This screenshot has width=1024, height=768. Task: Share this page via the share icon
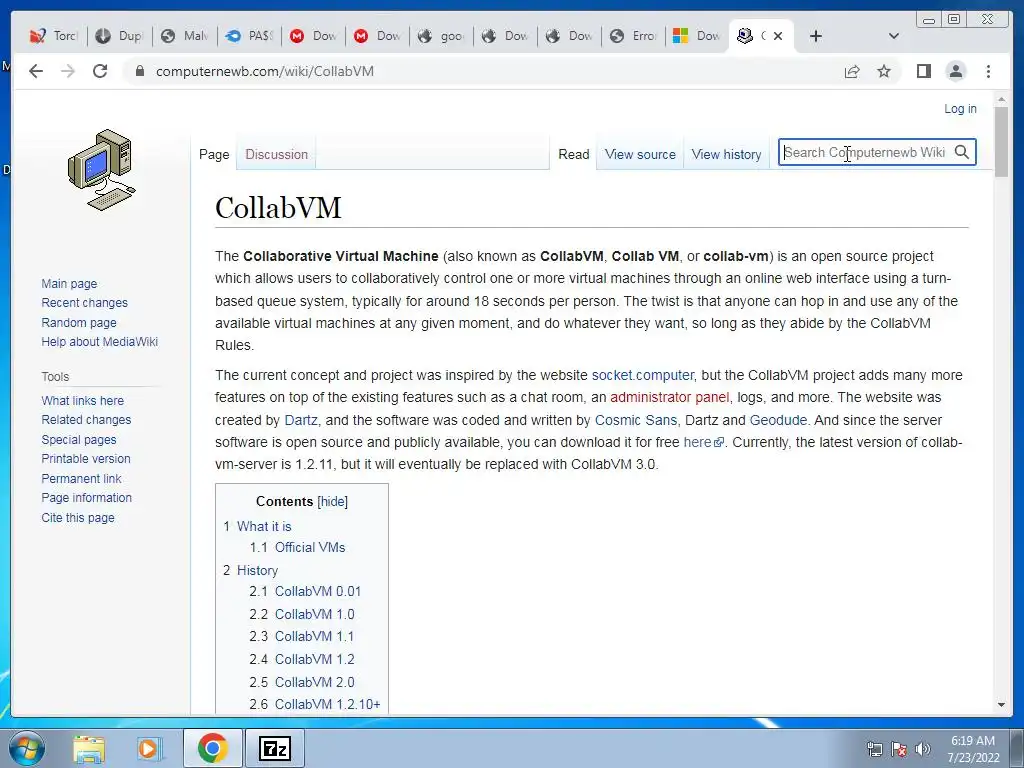[852, 71]
